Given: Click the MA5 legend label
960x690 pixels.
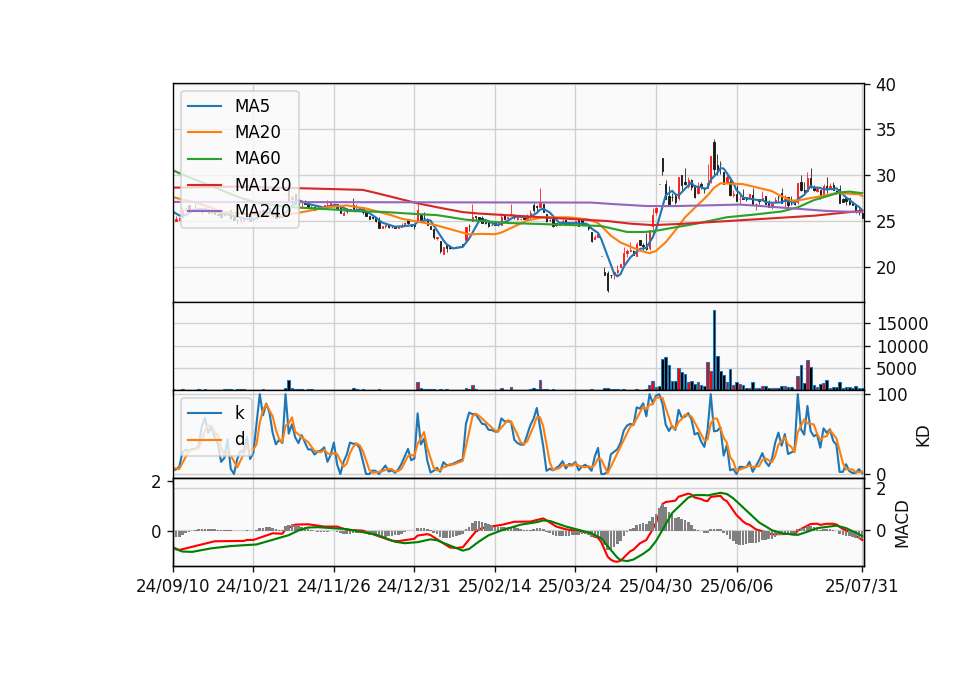Looking at the screenshot, I should click(252, 106).
